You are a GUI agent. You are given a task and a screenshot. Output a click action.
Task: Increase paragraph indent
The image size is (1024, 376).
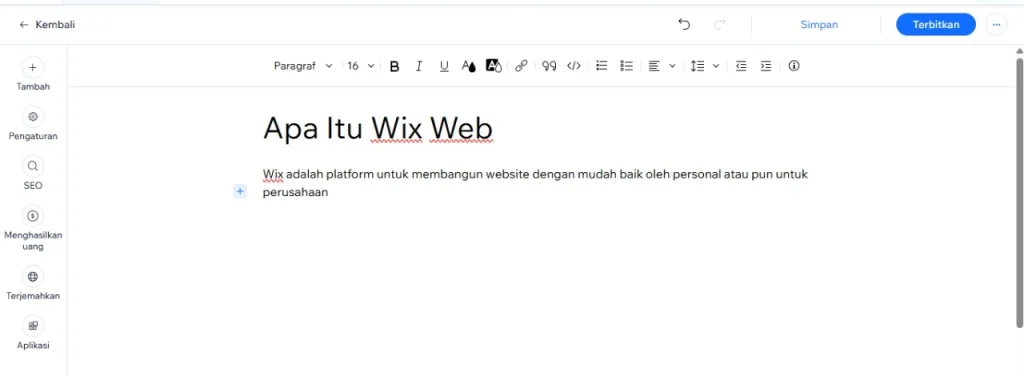765,66
